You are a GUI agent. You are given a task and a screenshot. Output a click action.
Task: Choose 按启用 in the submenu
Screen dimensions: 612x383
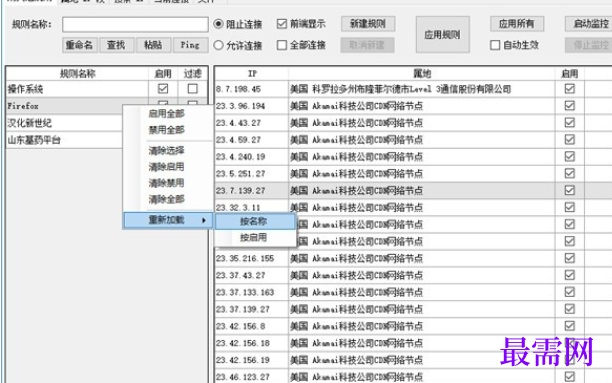point(255,237)
